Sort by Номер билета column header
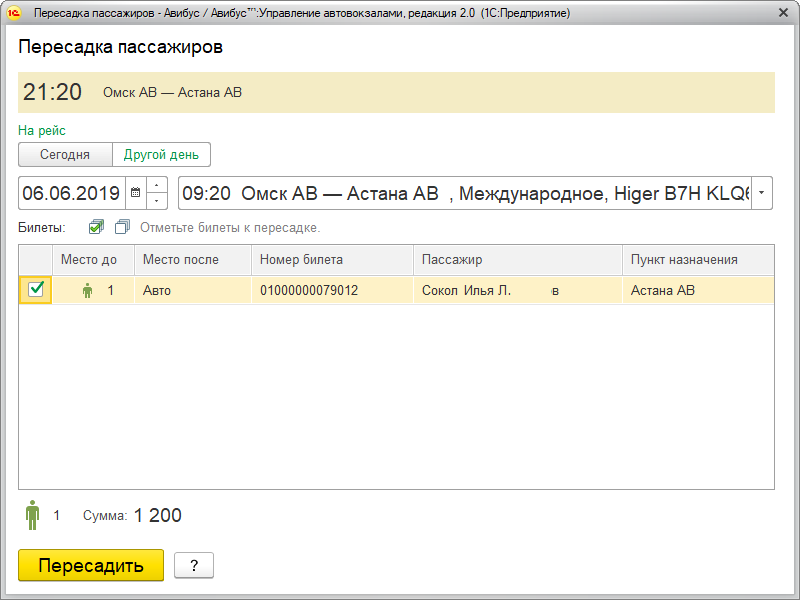This screenshot has height=600, width=800. [x=331, y=260]
